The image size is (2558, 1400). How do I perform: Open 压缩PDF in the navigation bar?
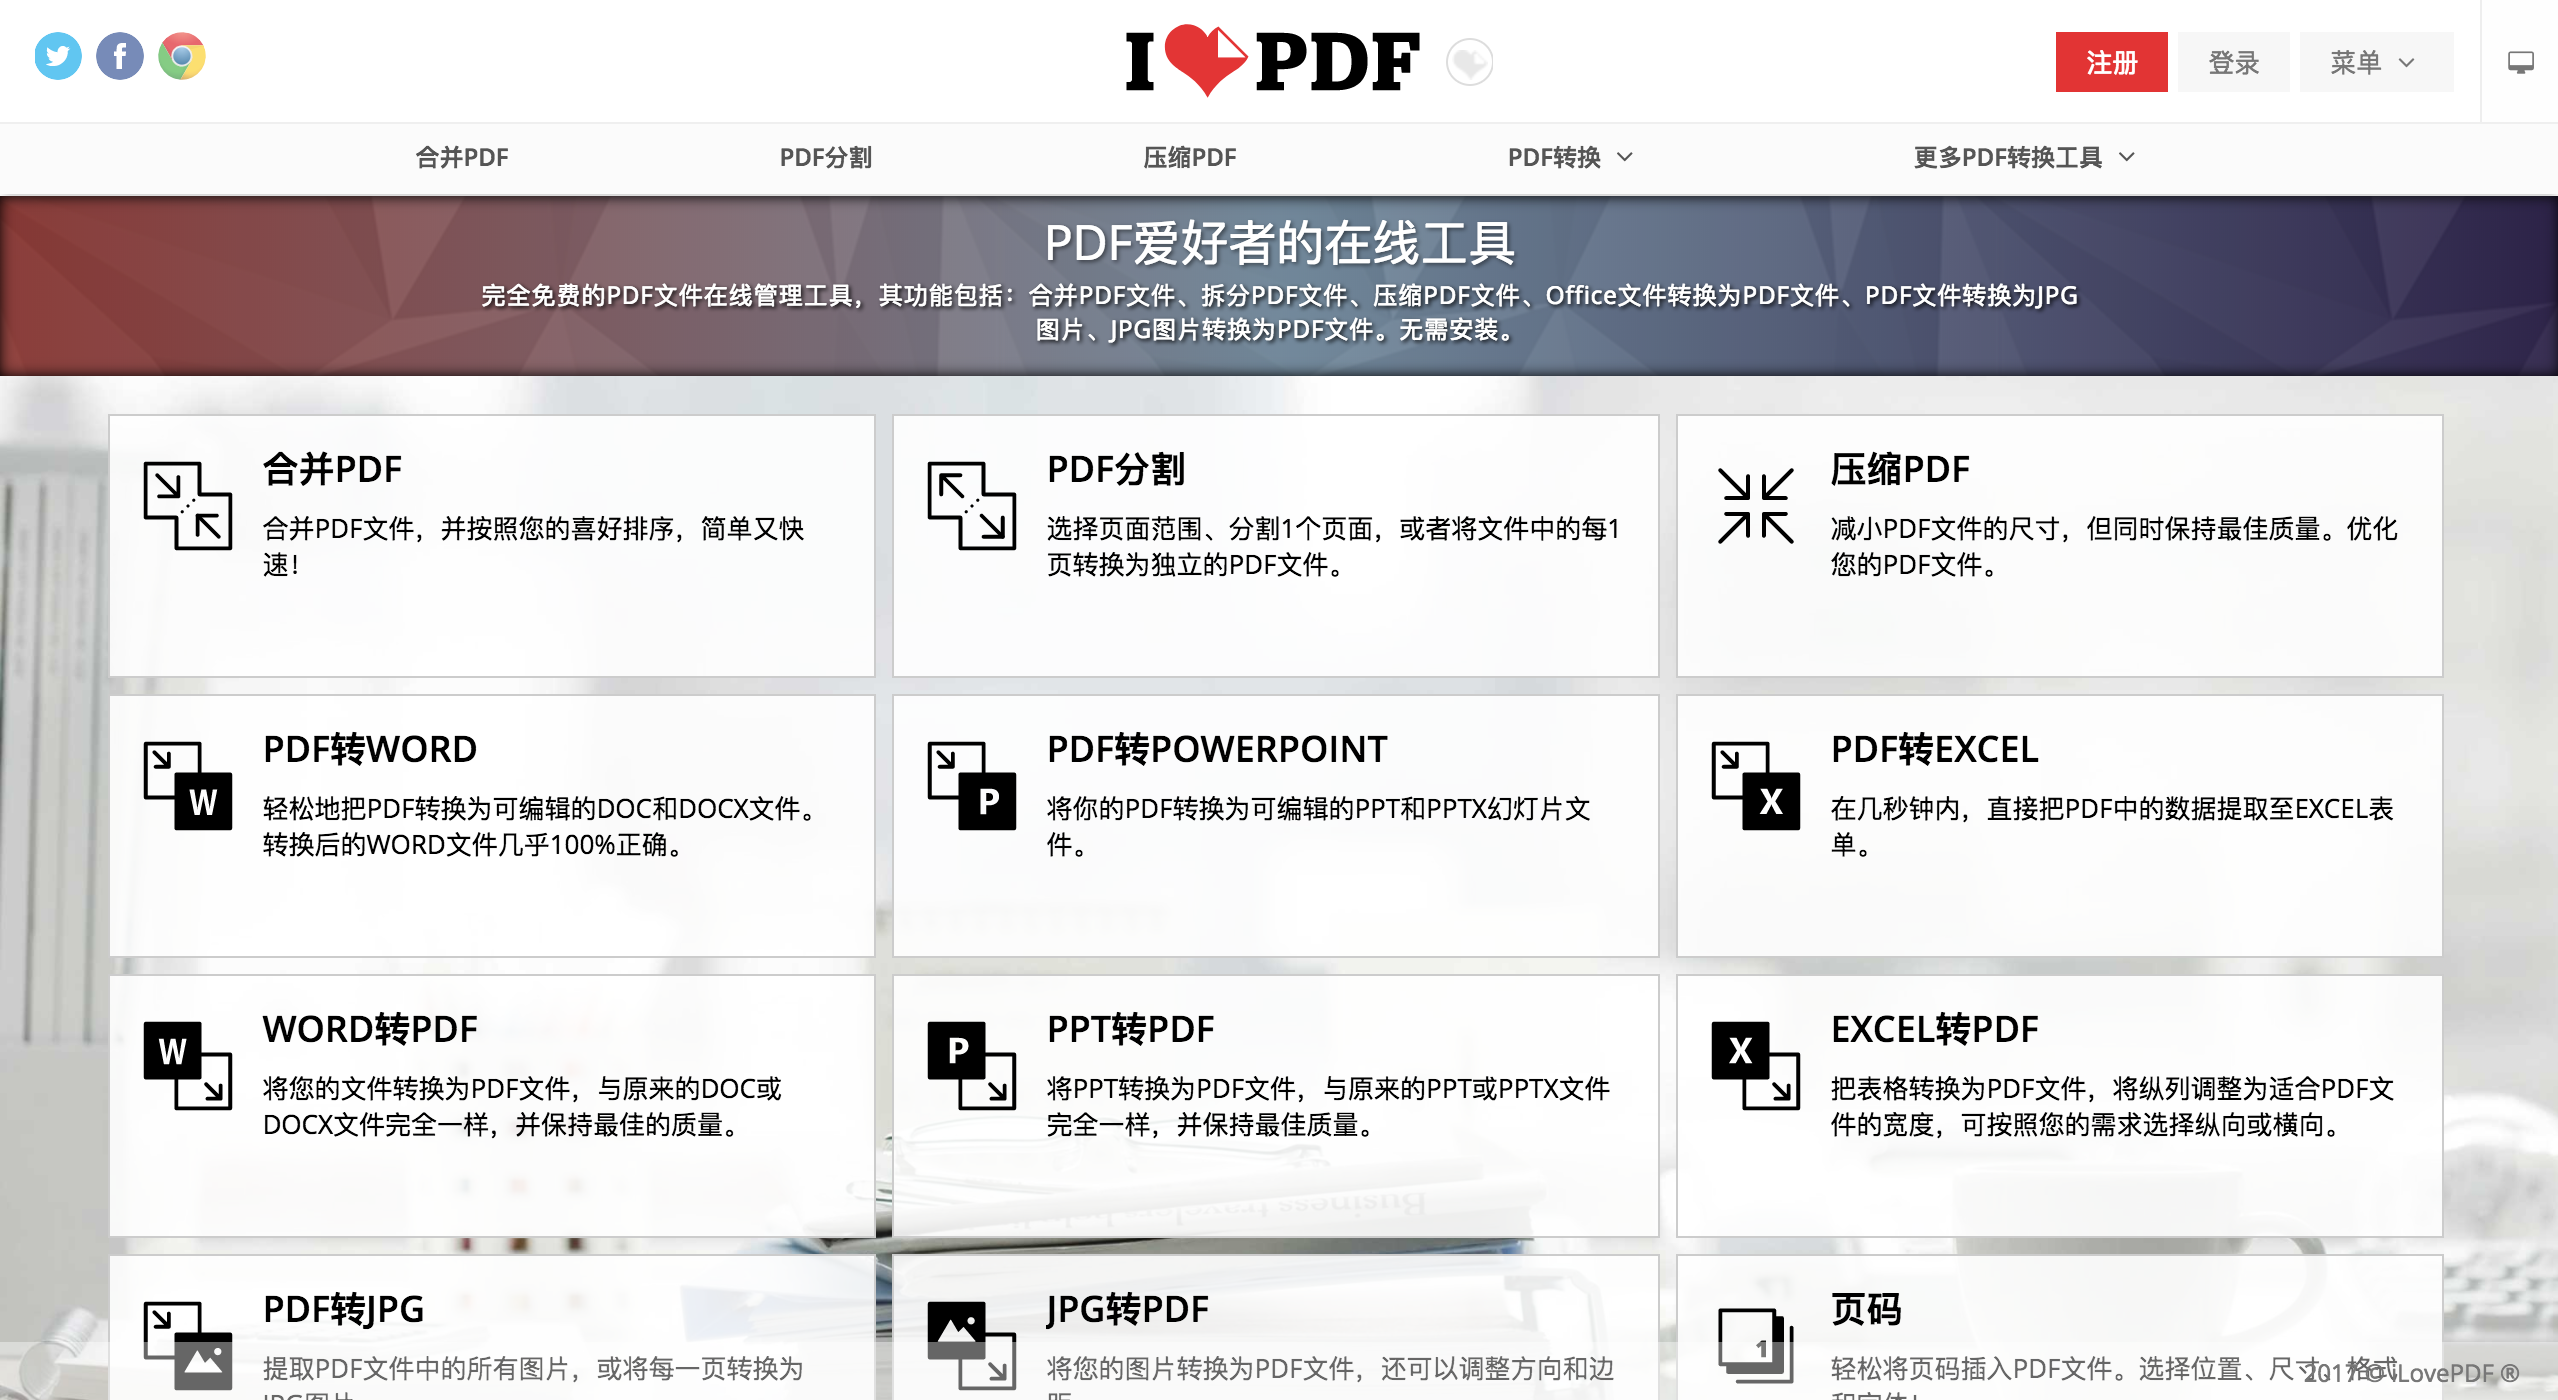(1190, 157)
